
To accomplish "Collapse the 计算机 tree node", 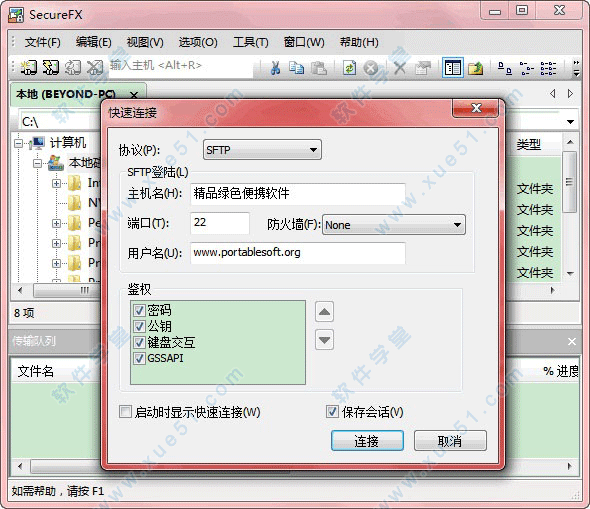I will coord(18,143).
